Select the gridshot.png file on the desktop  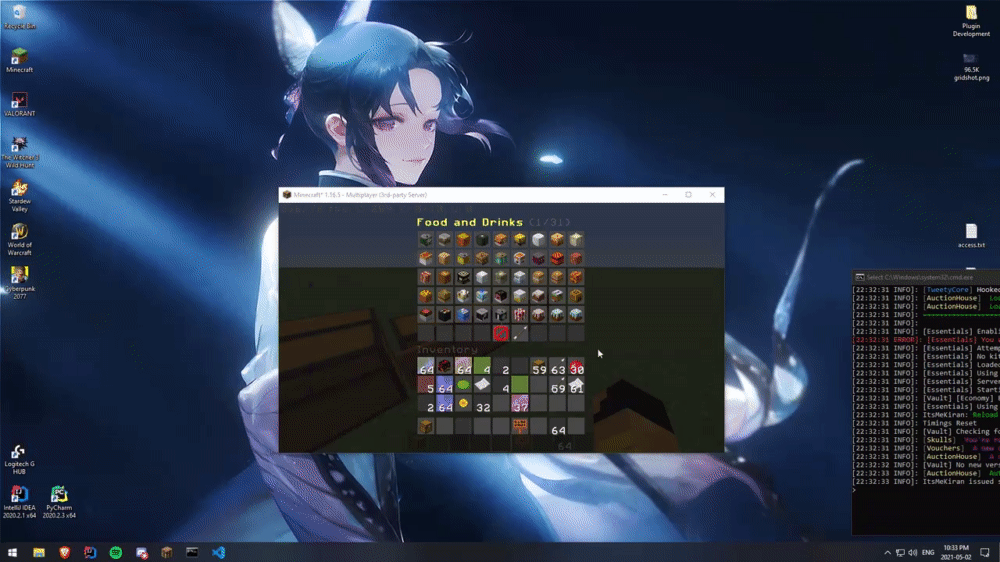[971, 67]
